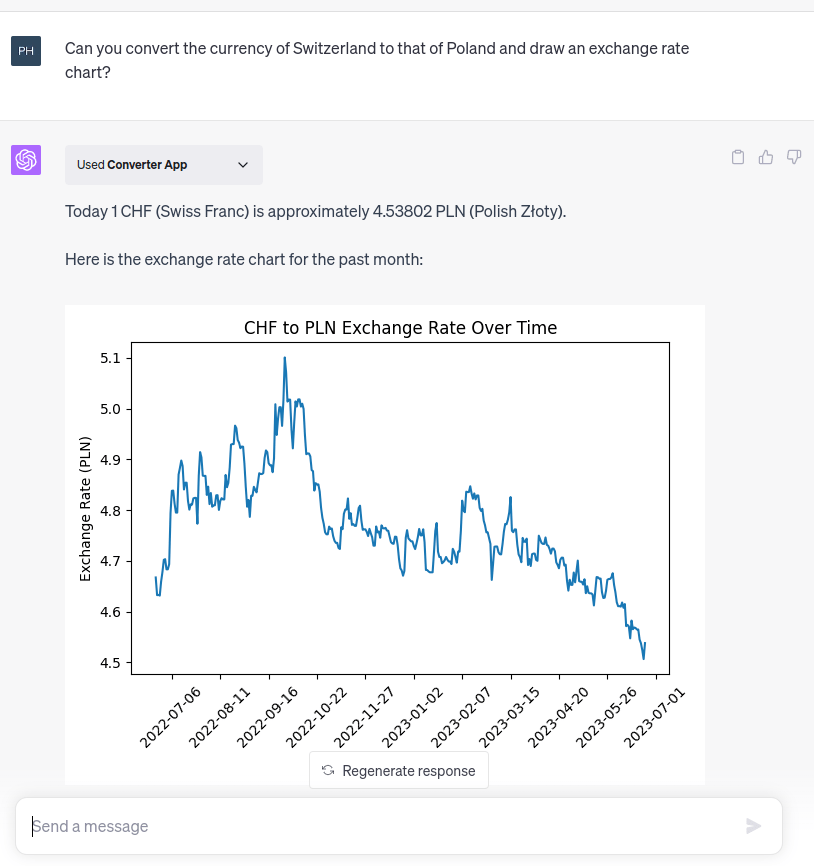The height and width of the screenshot is (866, 814).
Task: Click the Exchange Rate (PLN) axis label
Action: pos(85,509)
